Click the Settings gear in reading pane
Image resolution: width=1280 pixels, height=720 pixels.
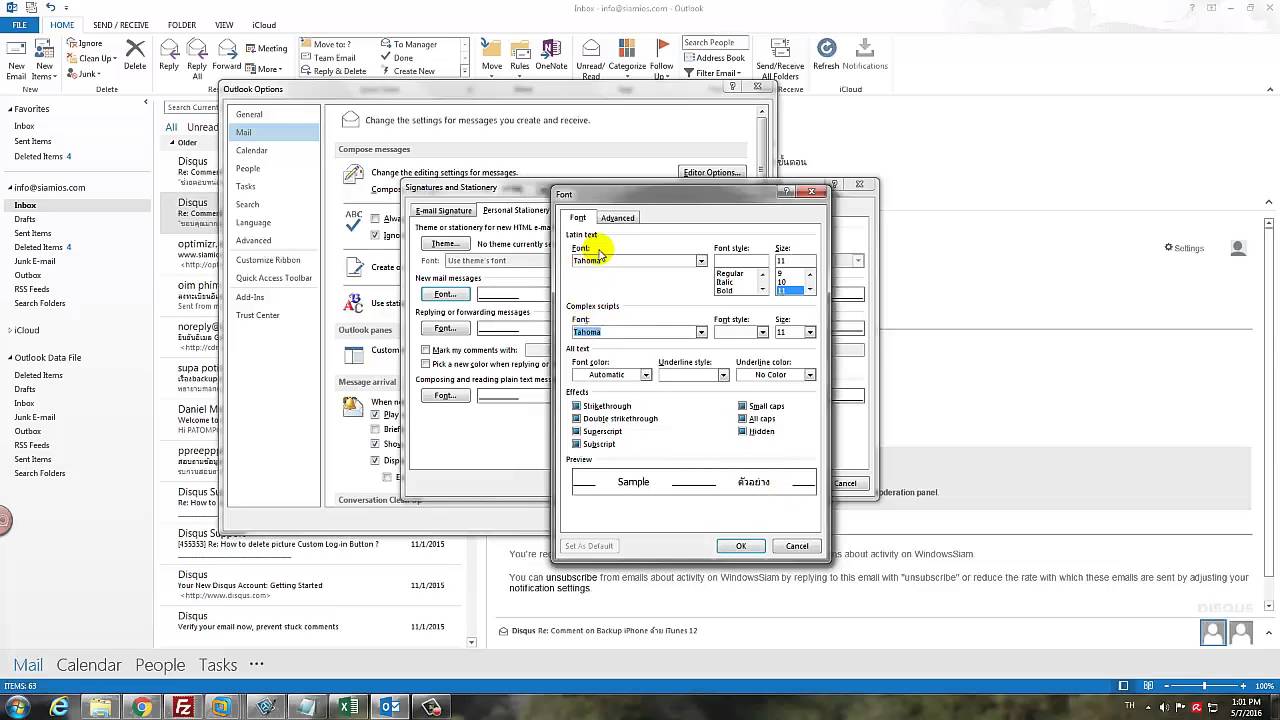[1169, 248]
